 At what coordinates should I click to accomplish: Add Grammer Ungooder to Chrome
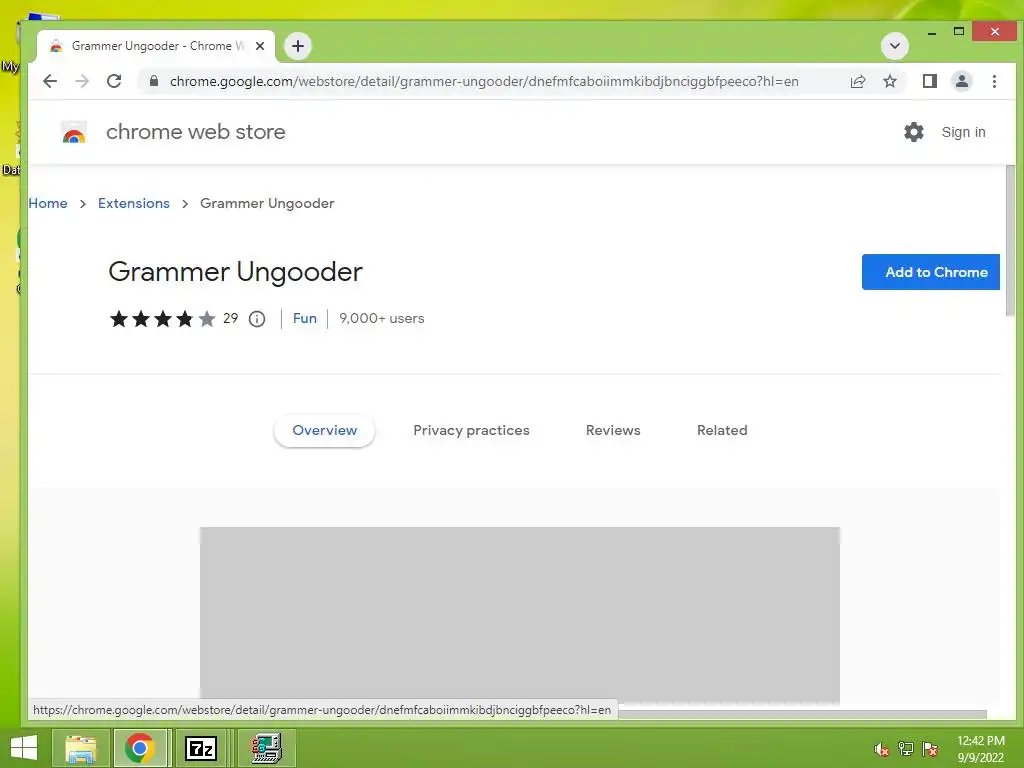(931, 272)
